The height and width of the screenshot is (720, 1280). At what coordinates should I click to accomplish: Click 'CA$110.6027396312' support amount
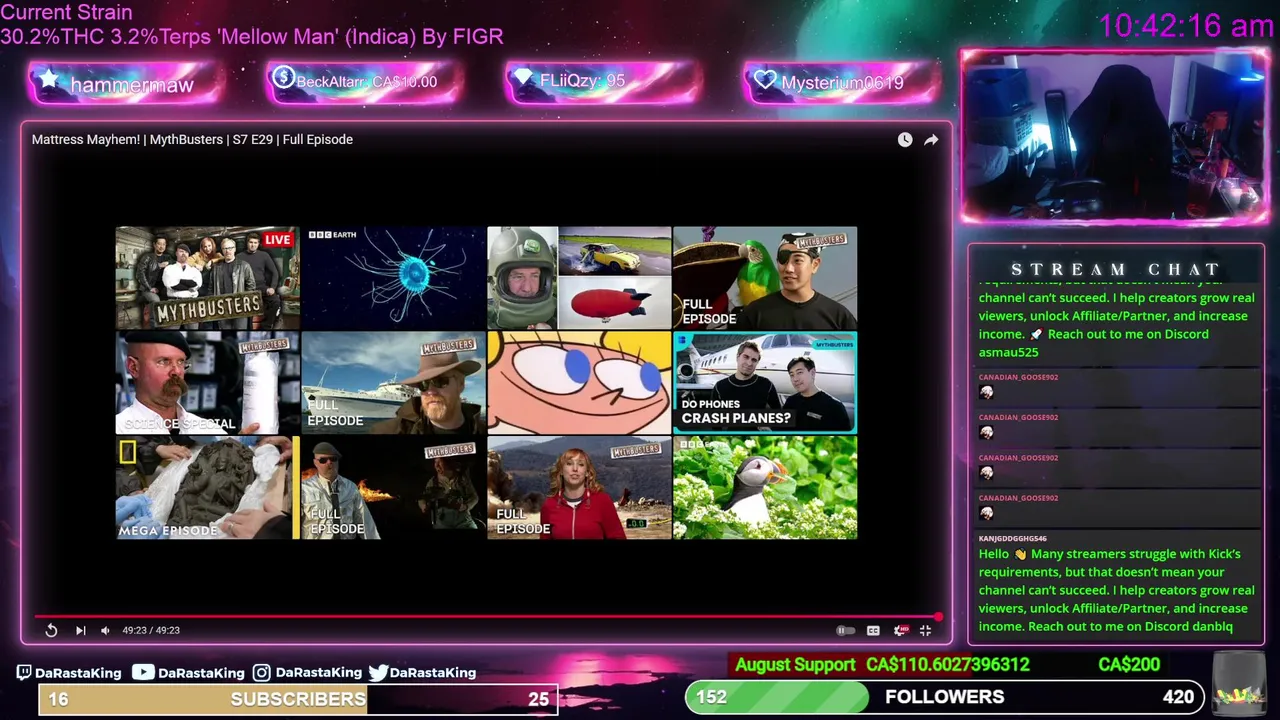948,665
